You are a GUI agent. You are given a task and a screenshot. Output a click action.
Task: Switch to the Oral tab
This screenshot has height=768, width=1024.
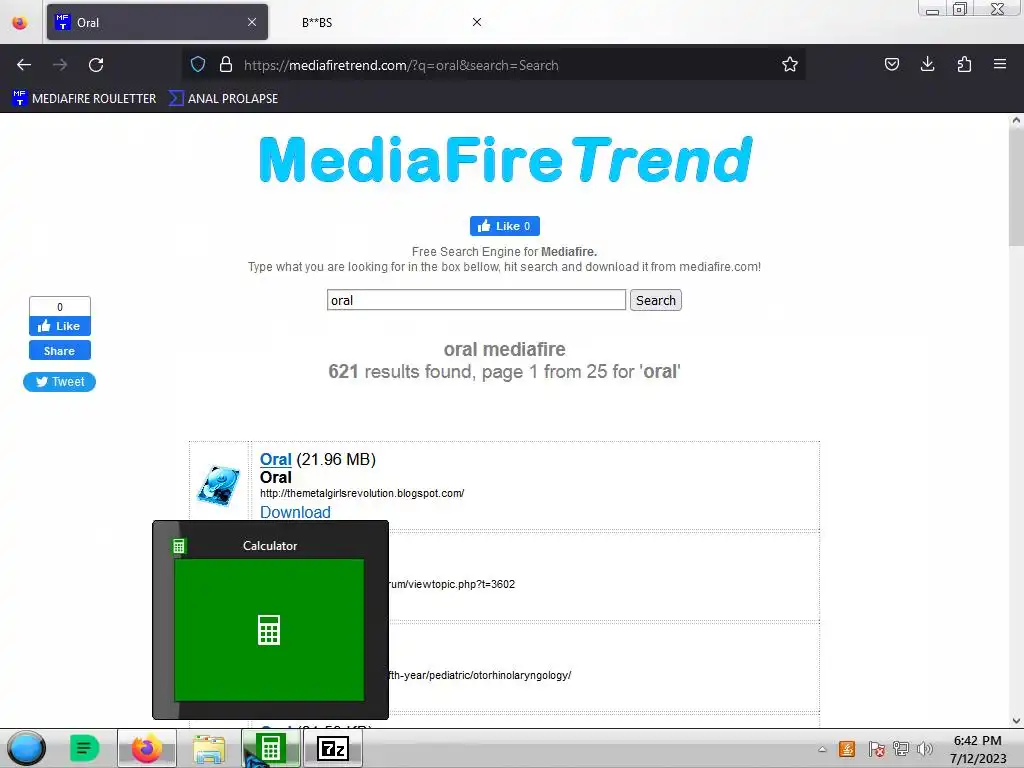click(x=157, y=22)
